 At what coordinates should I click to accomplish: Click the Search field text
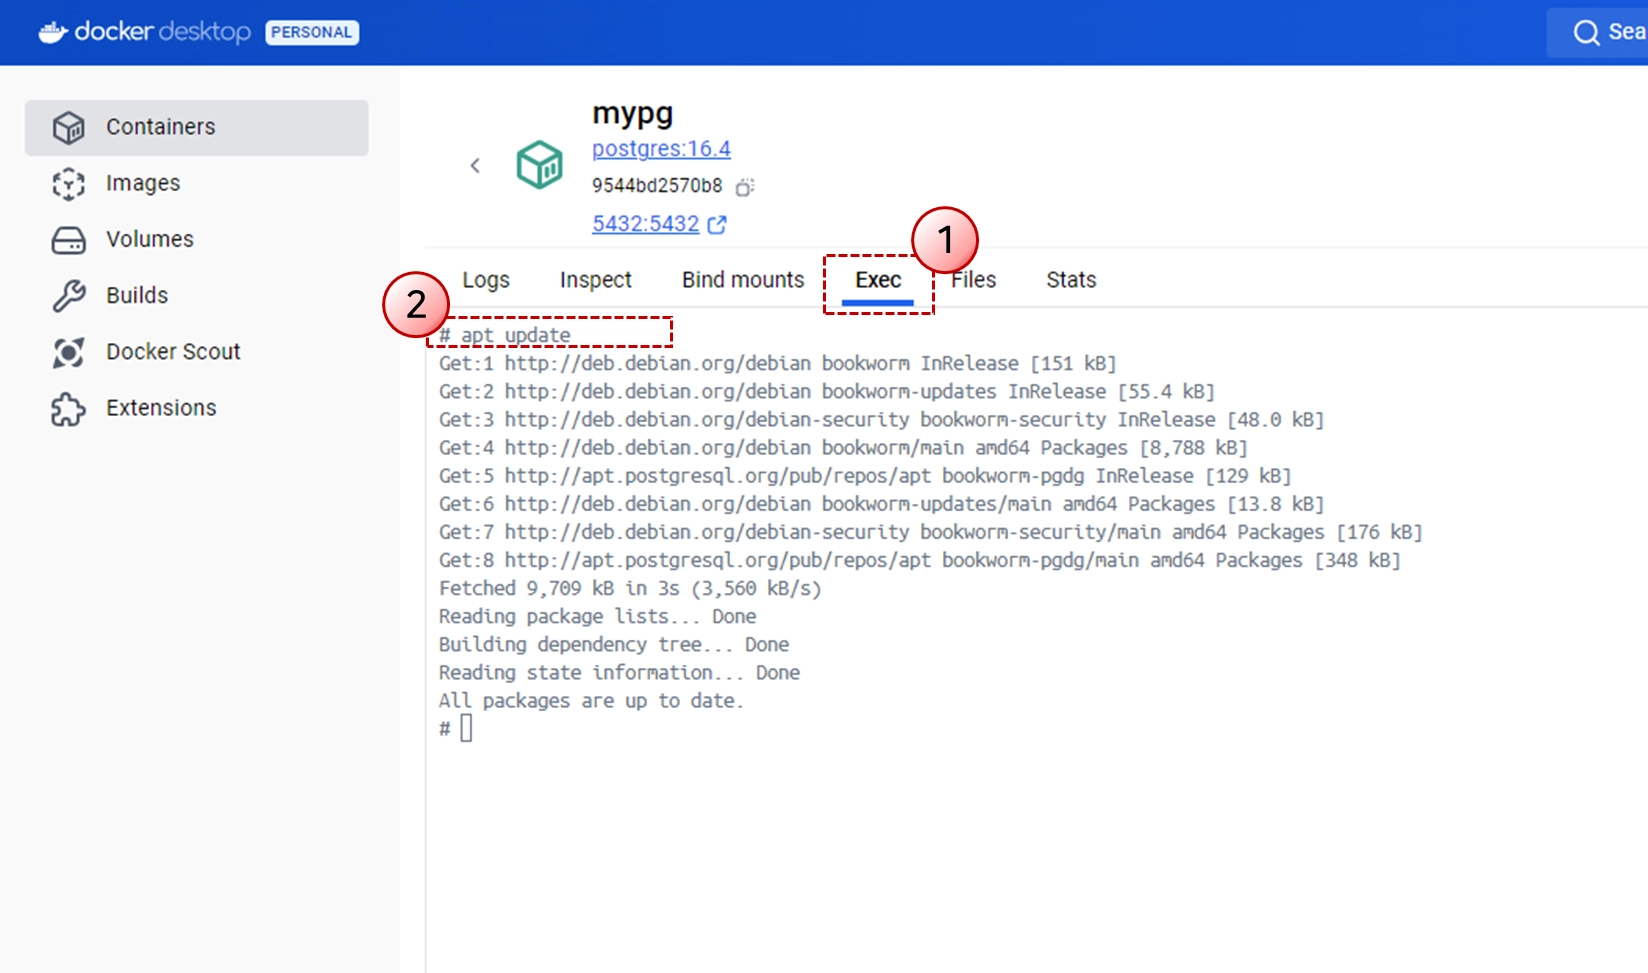(x=1627, y=32)
